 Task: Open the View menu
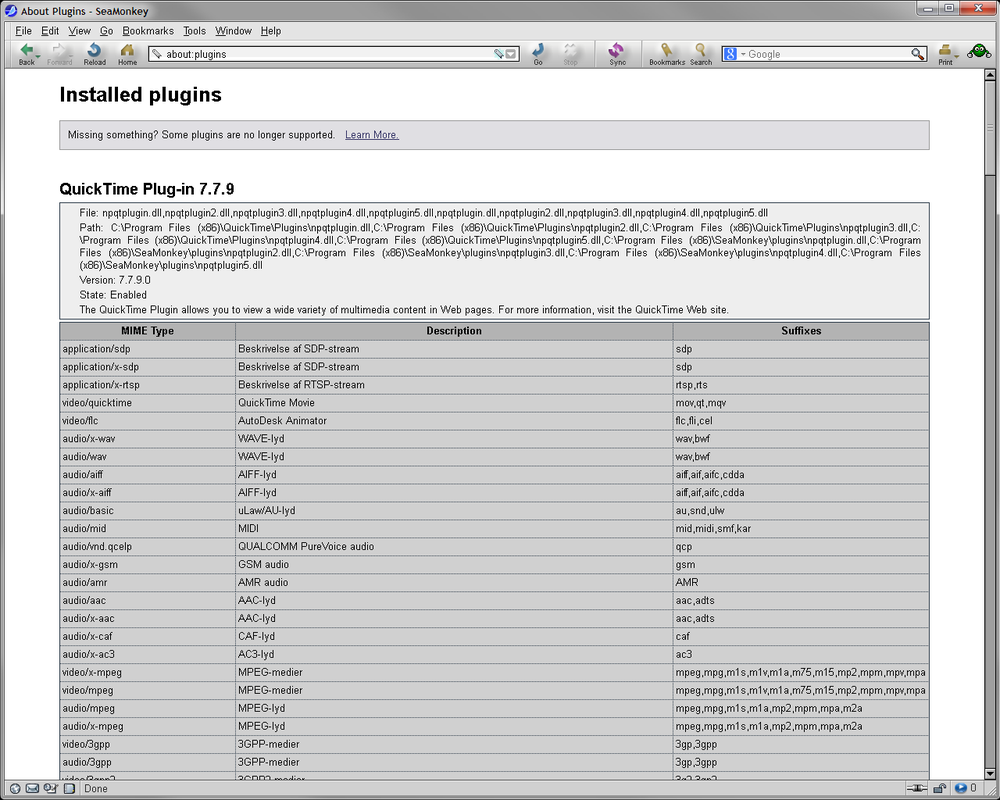click(79, 31)
